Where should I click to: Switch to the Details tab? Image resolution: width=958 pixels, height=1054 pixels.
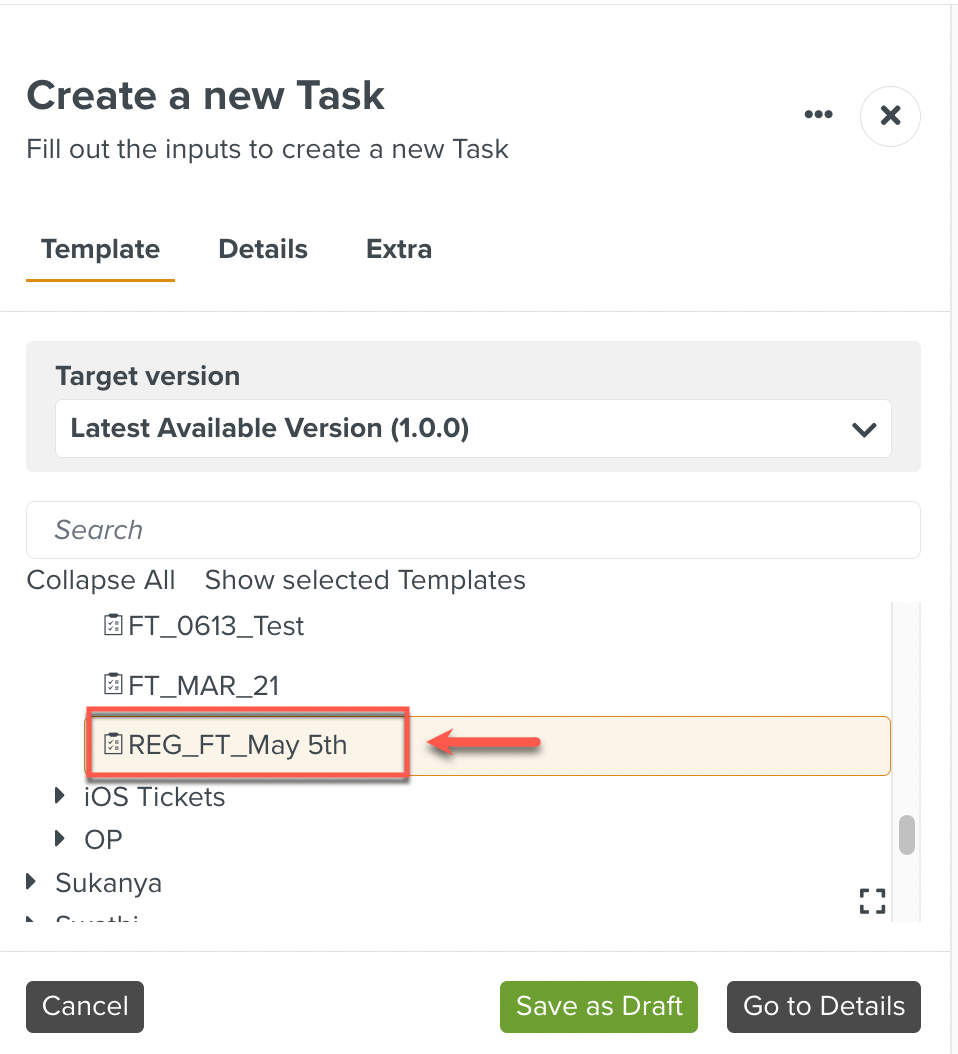[263, 249]
